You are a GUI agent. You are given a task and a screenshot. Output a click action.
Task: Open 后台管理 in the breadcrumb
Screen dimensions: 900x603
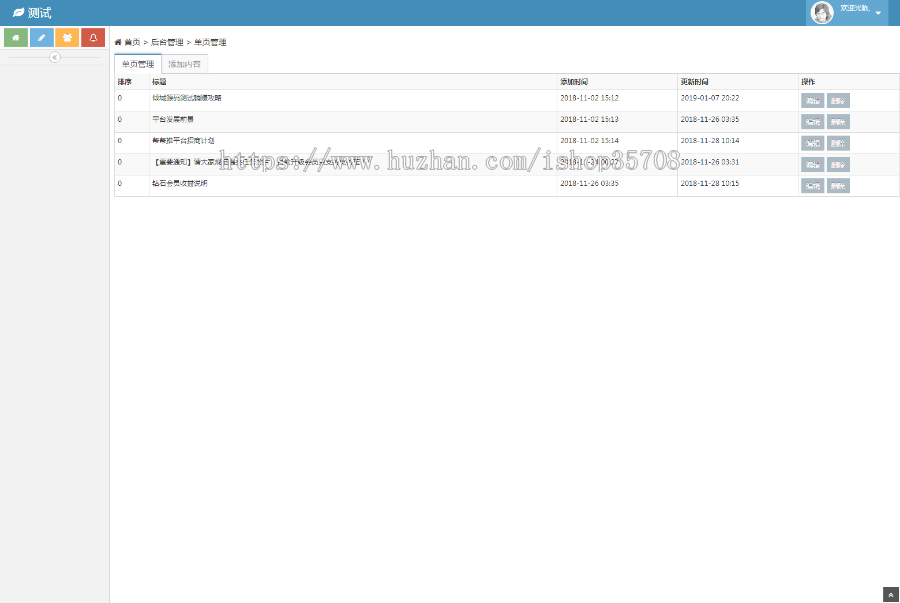click(x=167, y=42)
